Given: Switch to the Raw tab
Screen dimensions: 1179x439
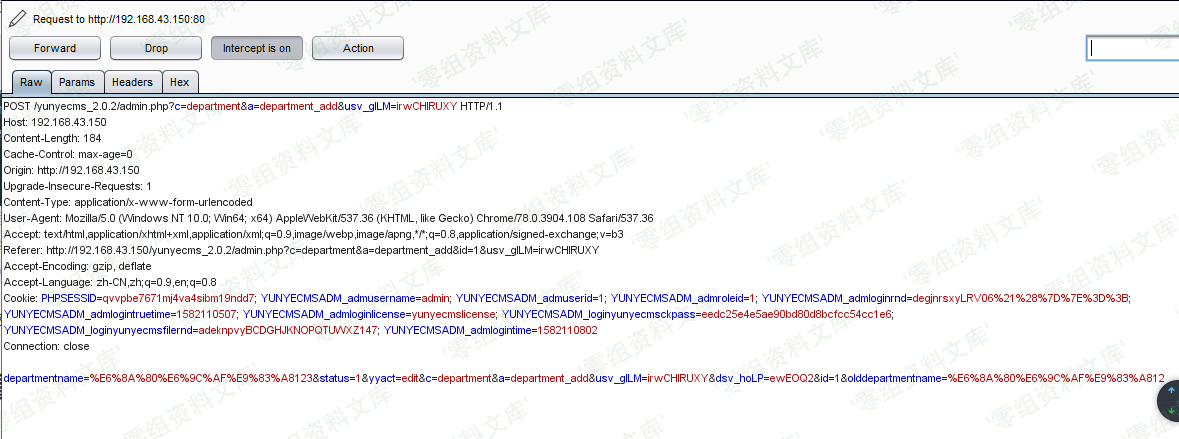Looking at the screenshot, I should [x=31, y=83].
